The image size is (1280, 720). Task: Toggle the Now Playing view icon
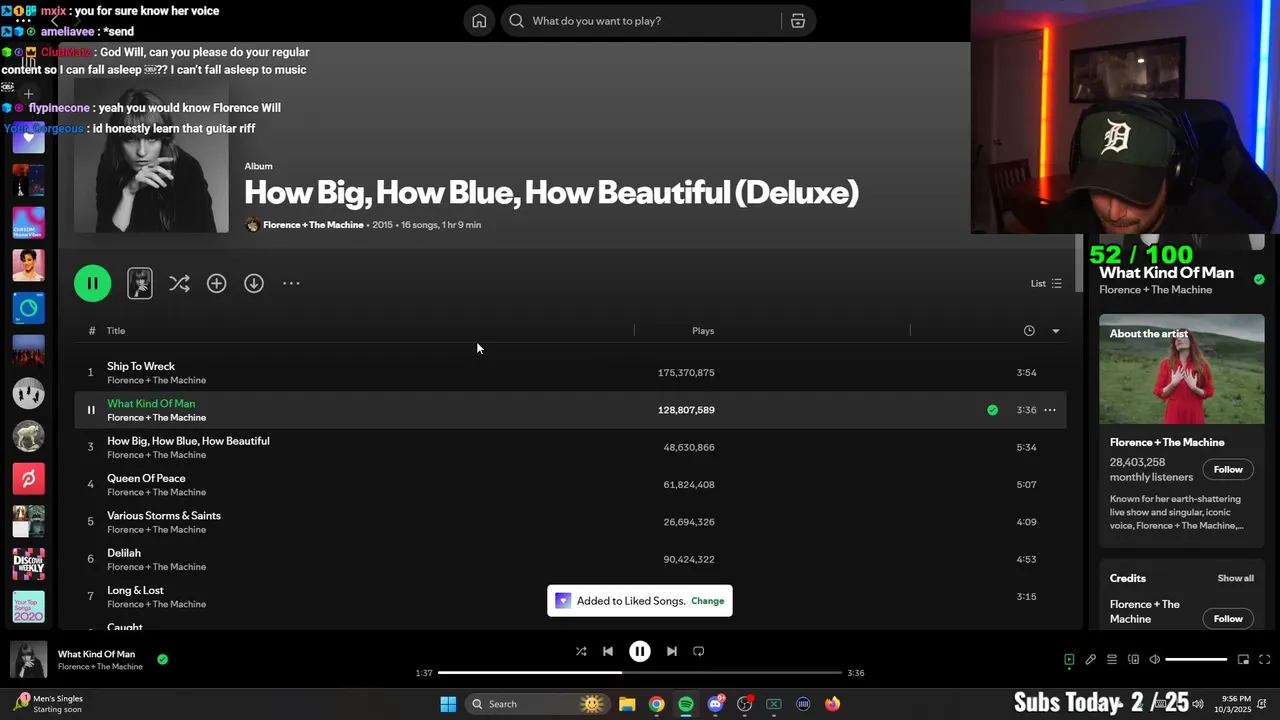tap(1069, 660)
